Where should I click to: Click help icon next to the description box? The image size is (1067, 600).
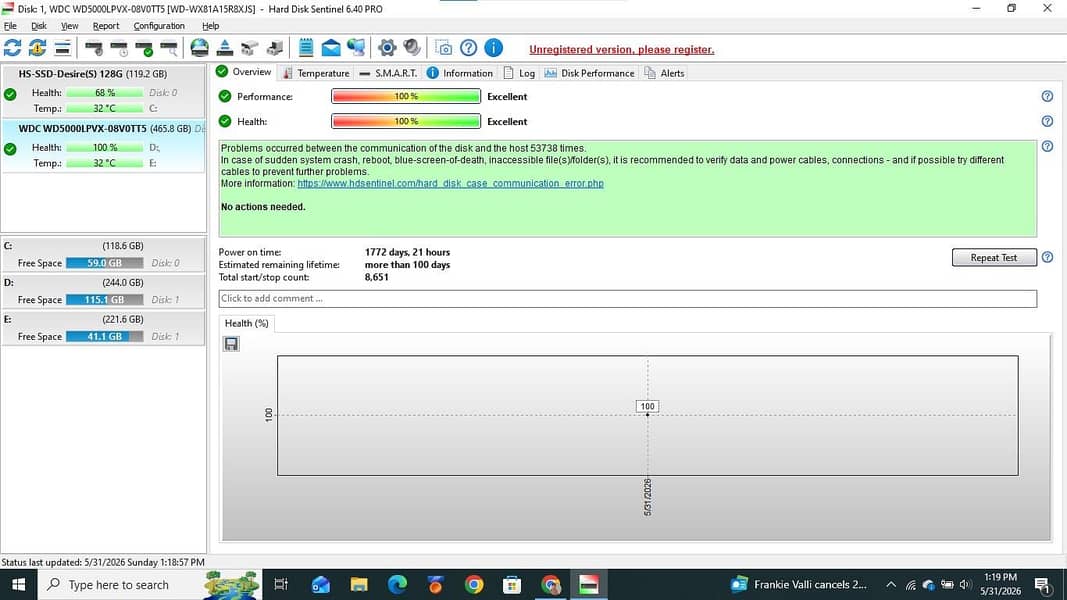[1047, 146]
